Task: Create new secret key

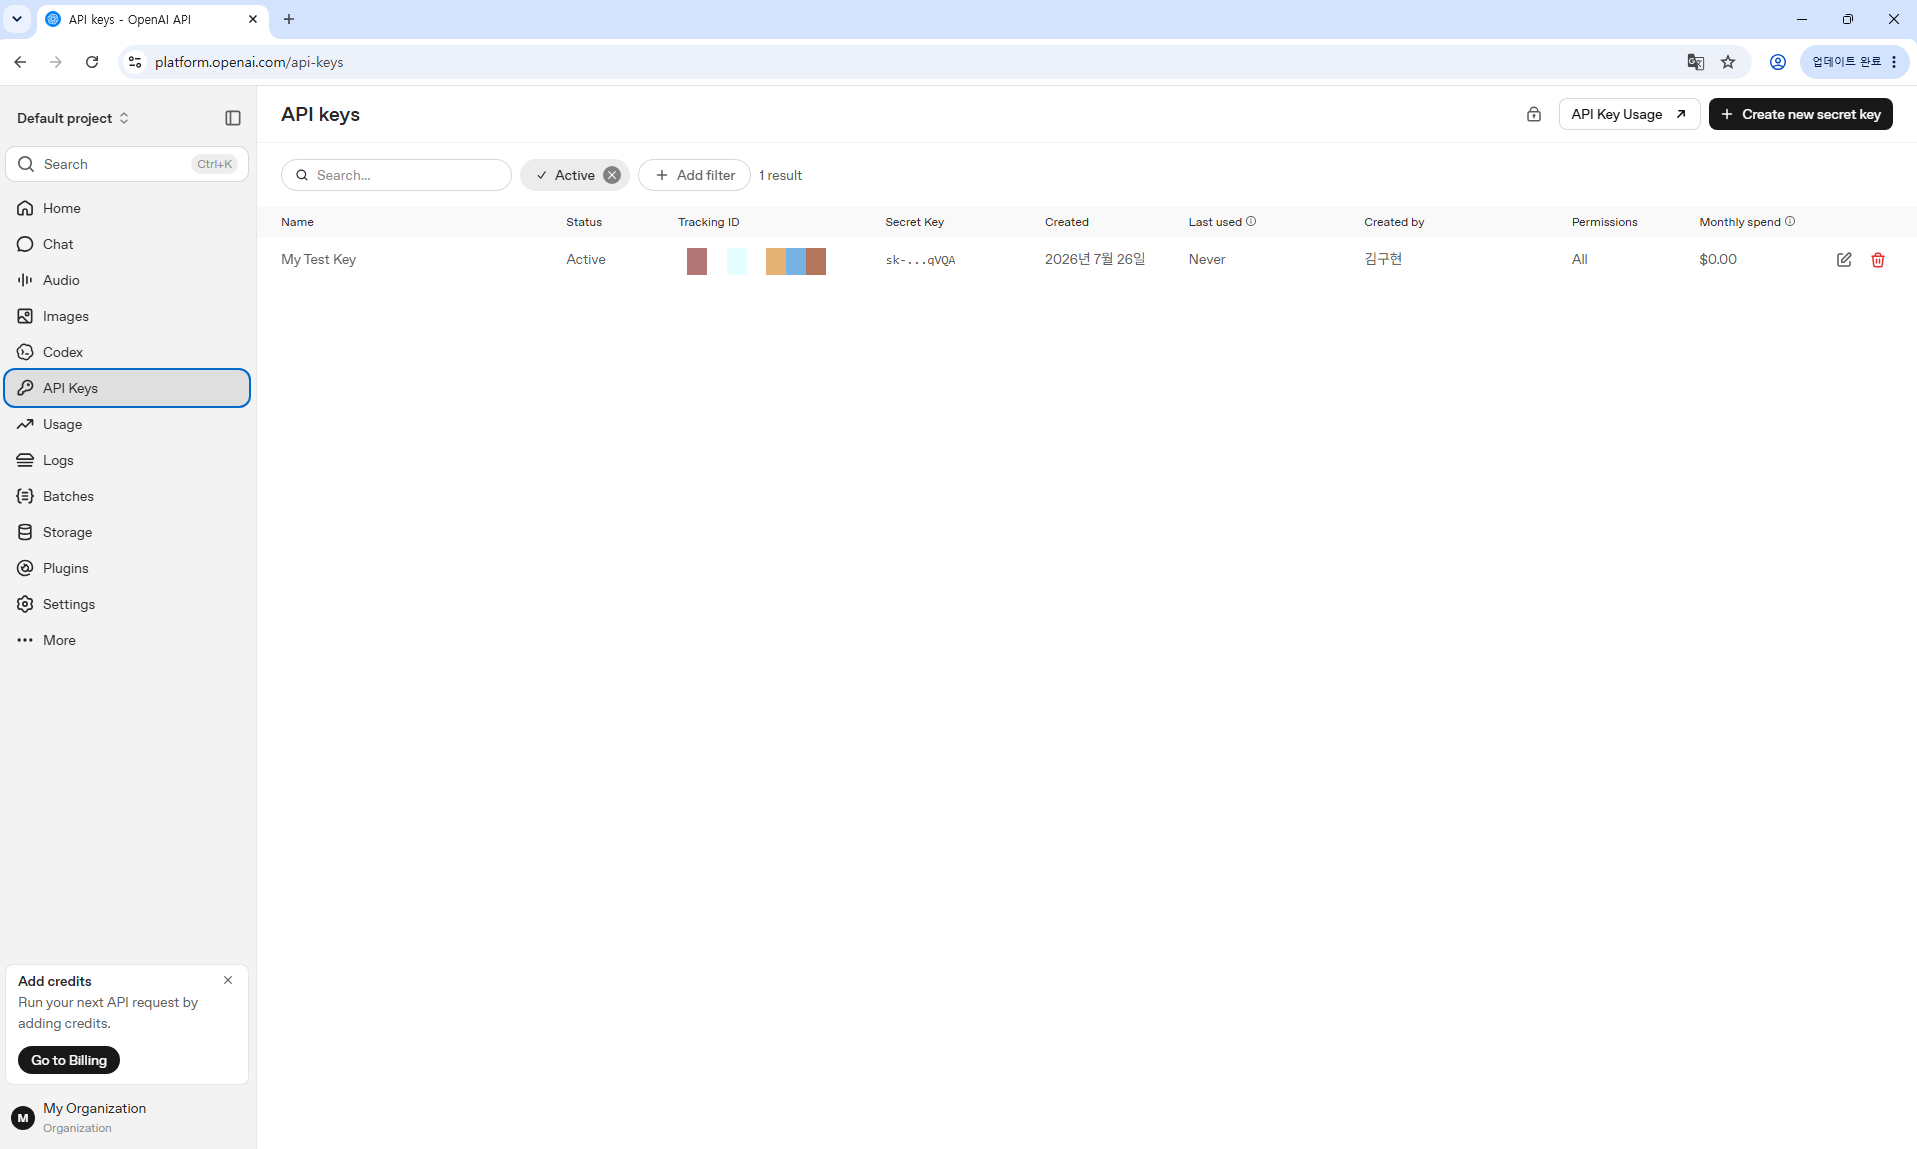Action: [1800, 114]
